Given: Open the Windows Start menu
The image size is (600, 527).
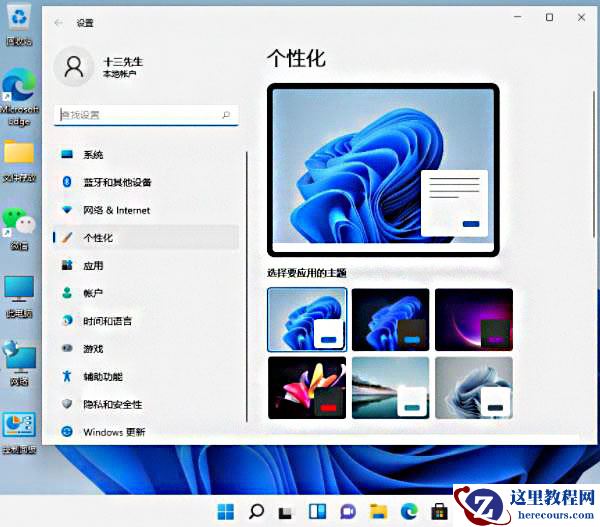Looking at the screenshot, I should 226,512.
